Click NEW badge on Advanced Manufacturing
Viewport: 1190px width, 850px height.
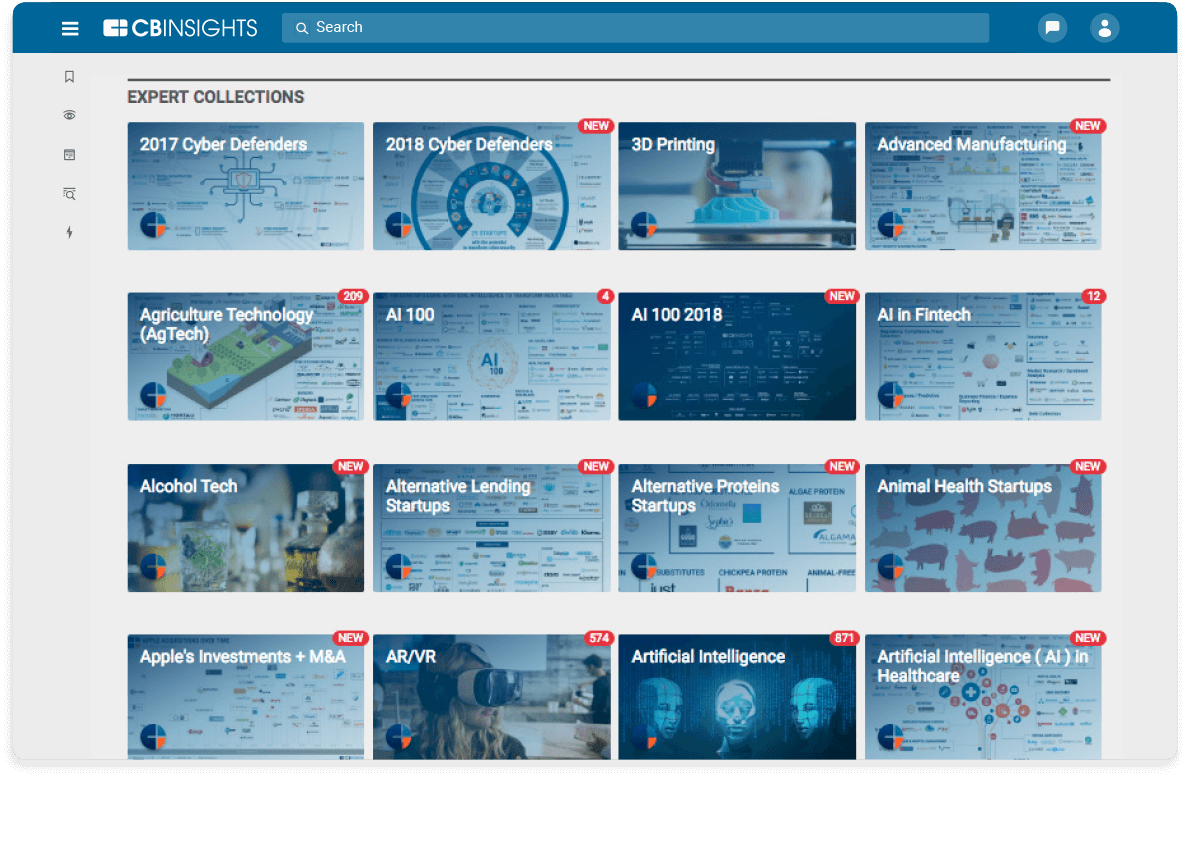tap(1088, 126)
